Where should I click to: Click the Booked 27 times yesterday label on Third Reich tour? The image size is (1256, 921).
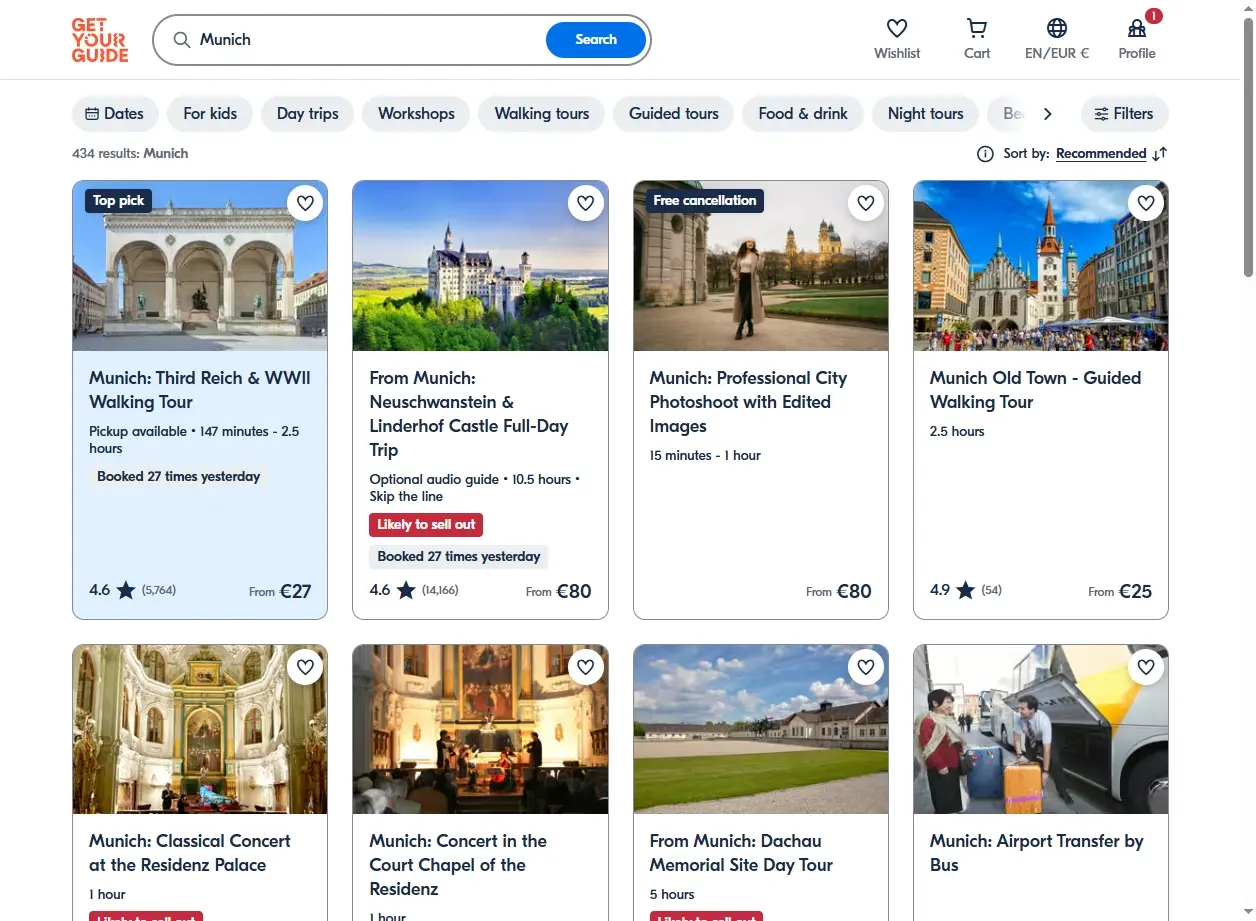point(178,477)
